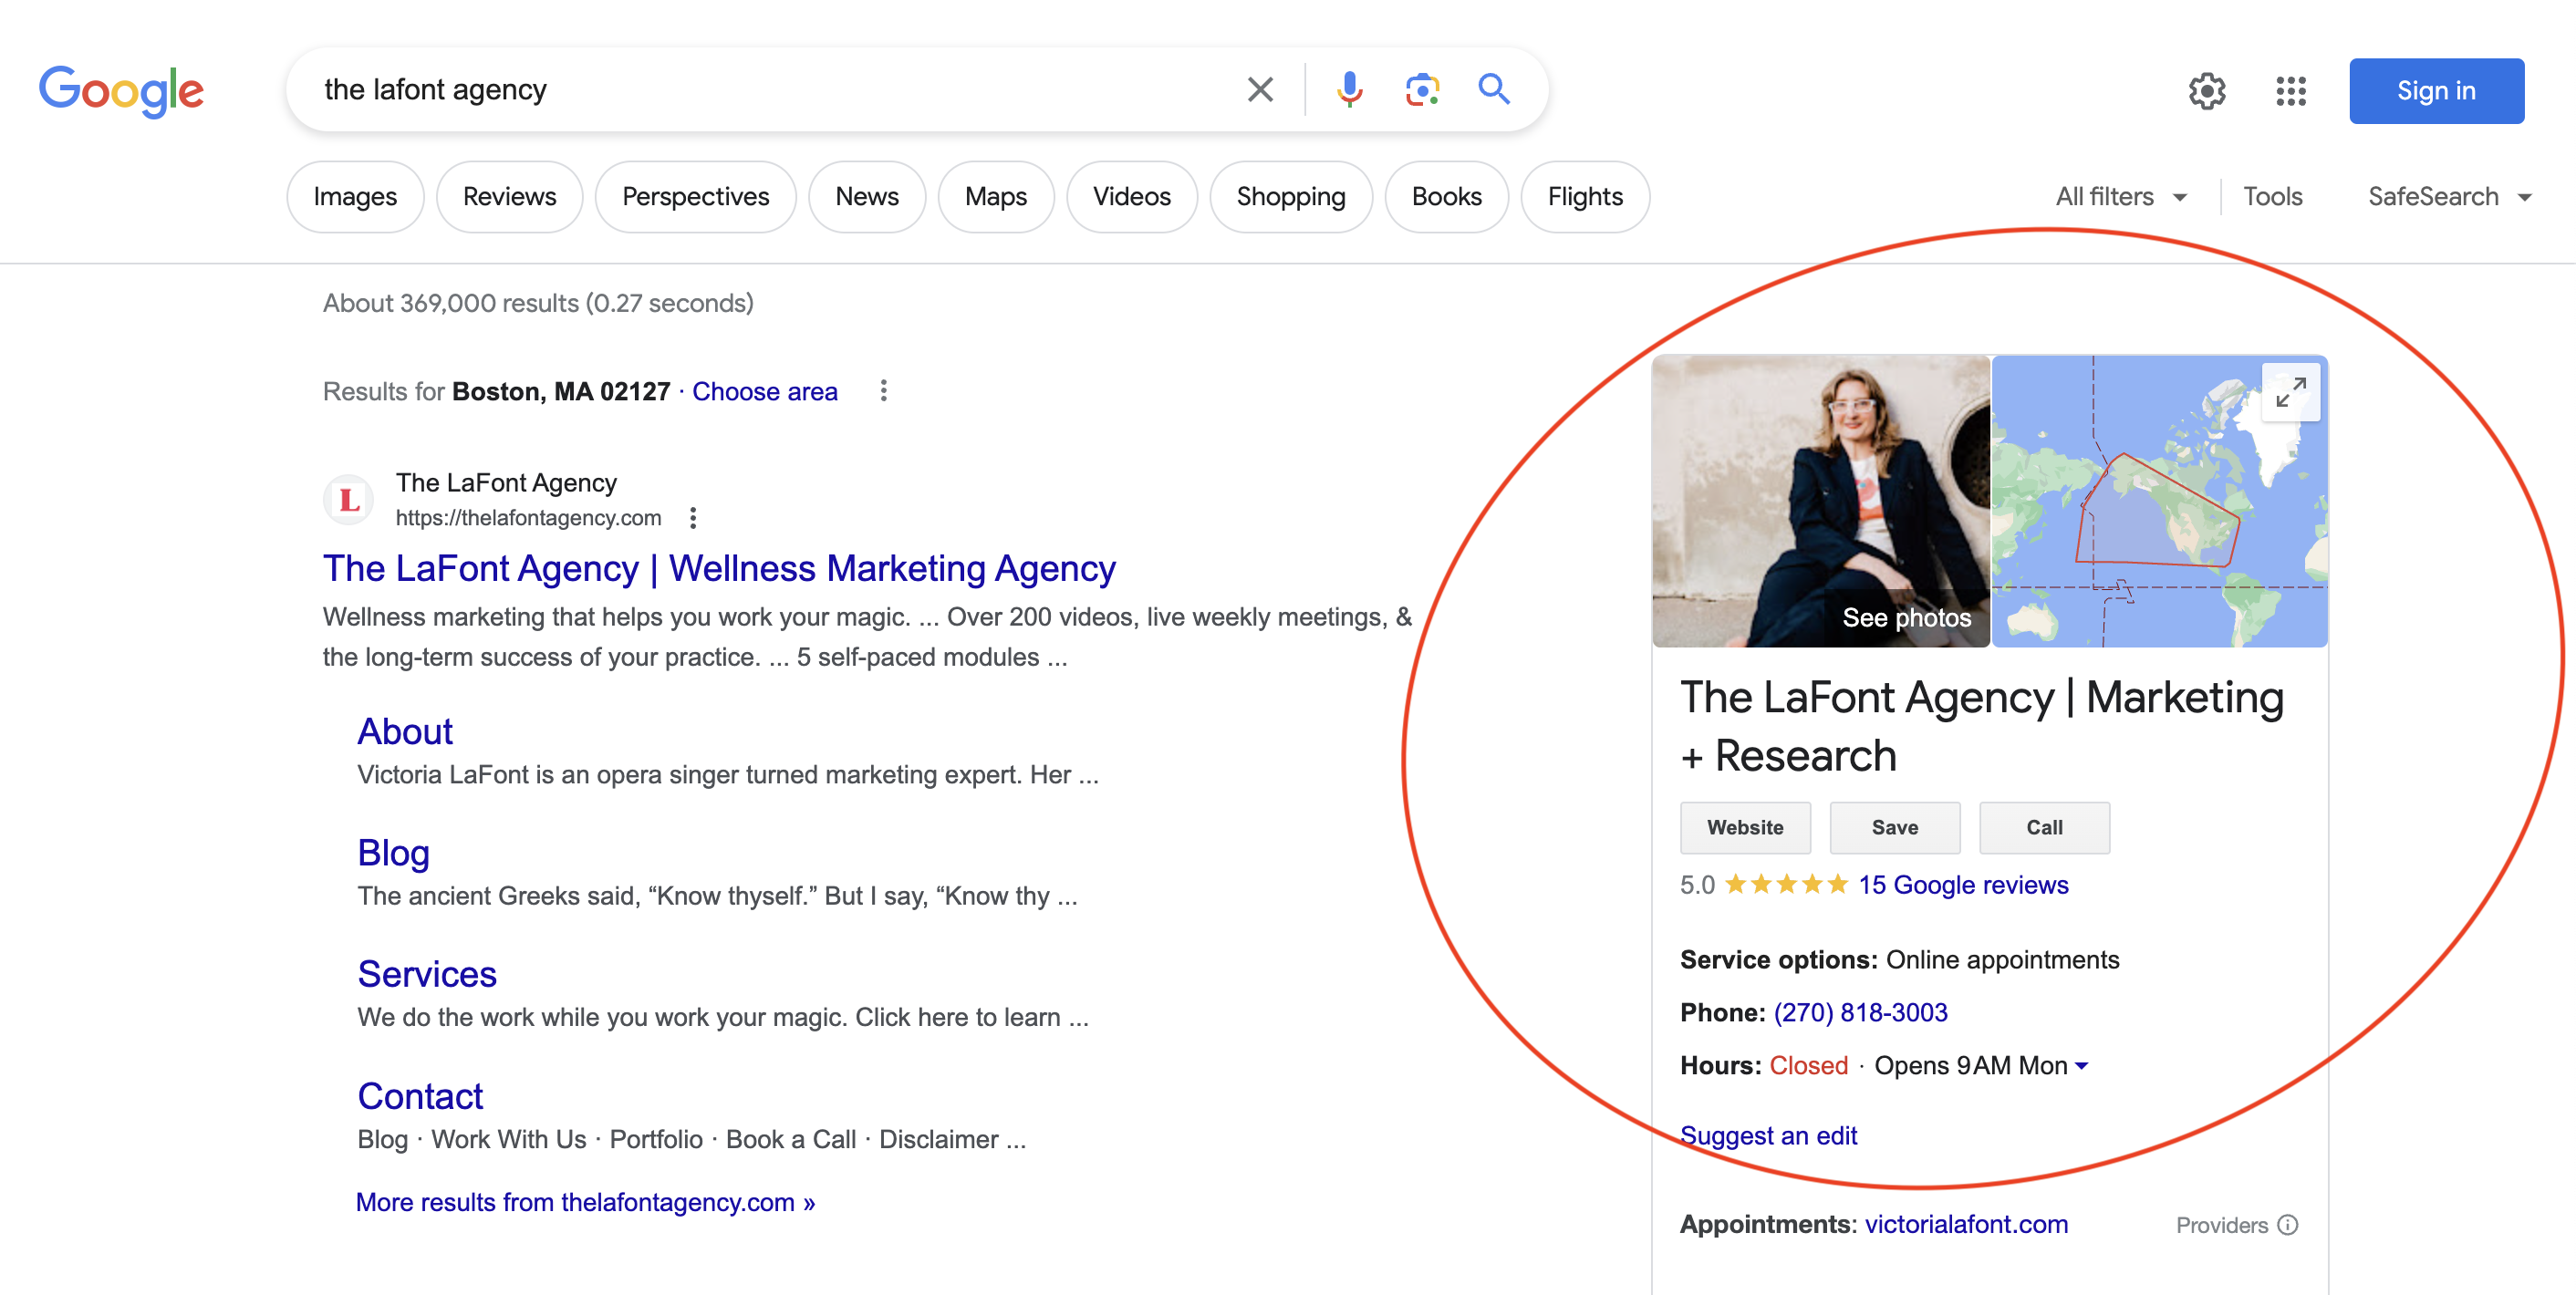
Task: Open Google Lens image search icon
Action: (1421, 90)
